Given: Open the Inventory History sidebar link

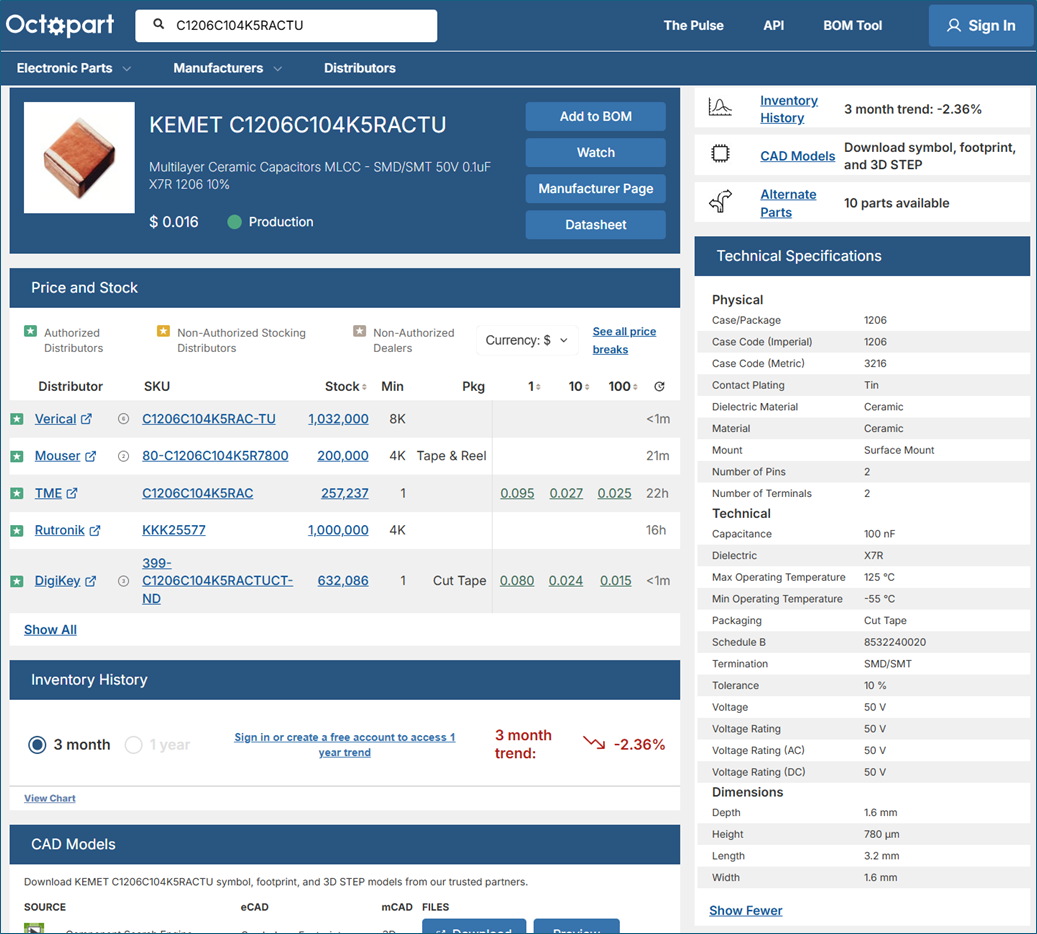Looking at the screenshot, I should [x=789, y=109].
